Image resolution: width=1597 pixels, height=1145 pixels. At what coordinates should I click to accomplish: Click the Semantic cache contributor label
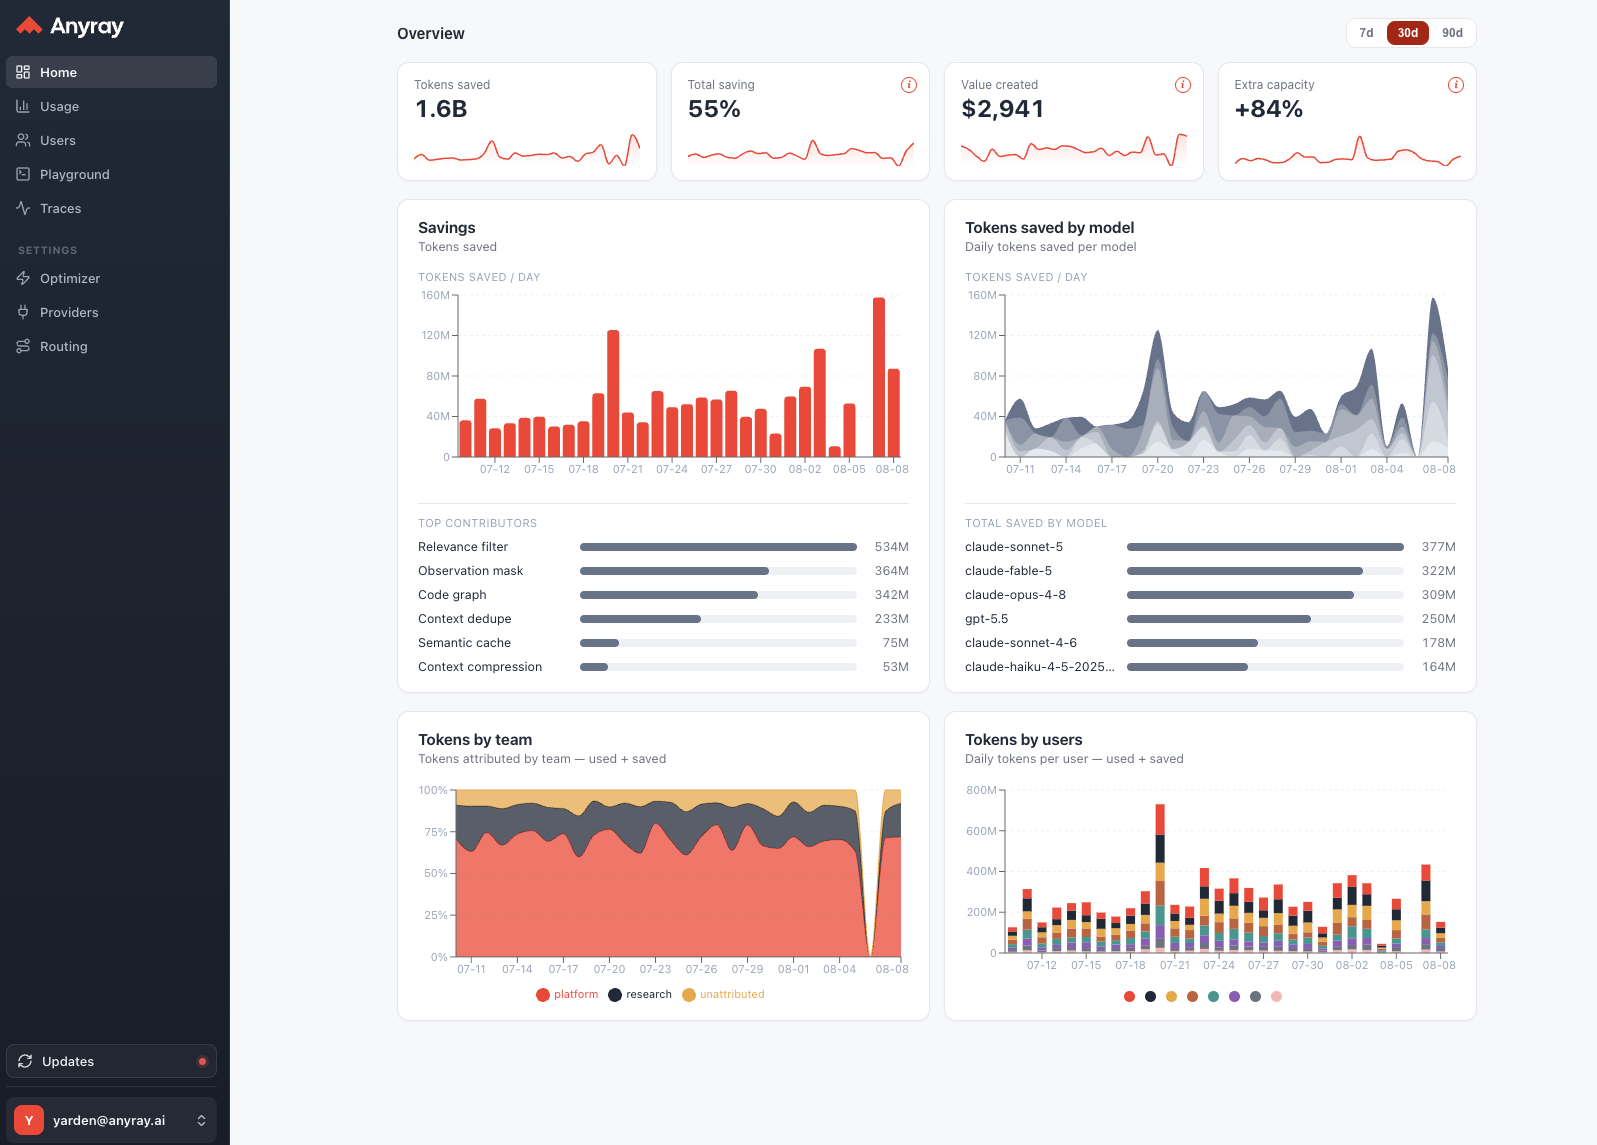pos(464,643)
